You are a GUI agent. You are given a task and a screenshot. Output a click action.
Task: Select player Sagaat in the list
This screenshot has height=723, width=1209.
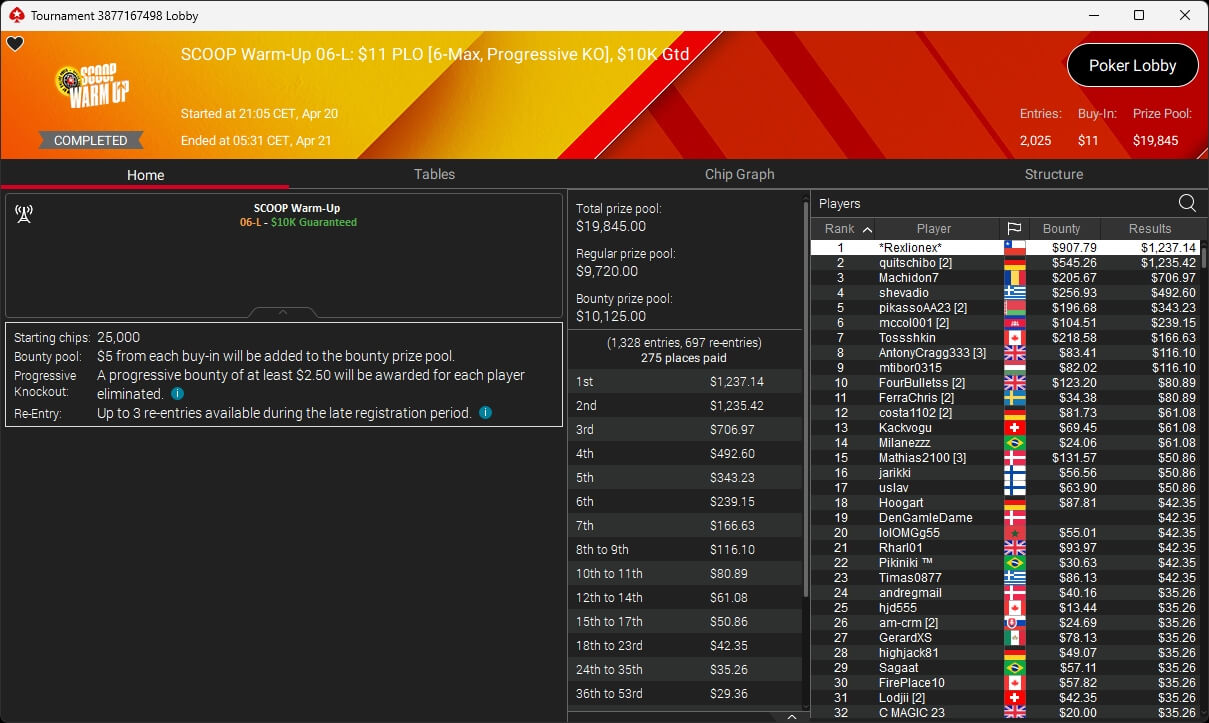(1005, 668)
